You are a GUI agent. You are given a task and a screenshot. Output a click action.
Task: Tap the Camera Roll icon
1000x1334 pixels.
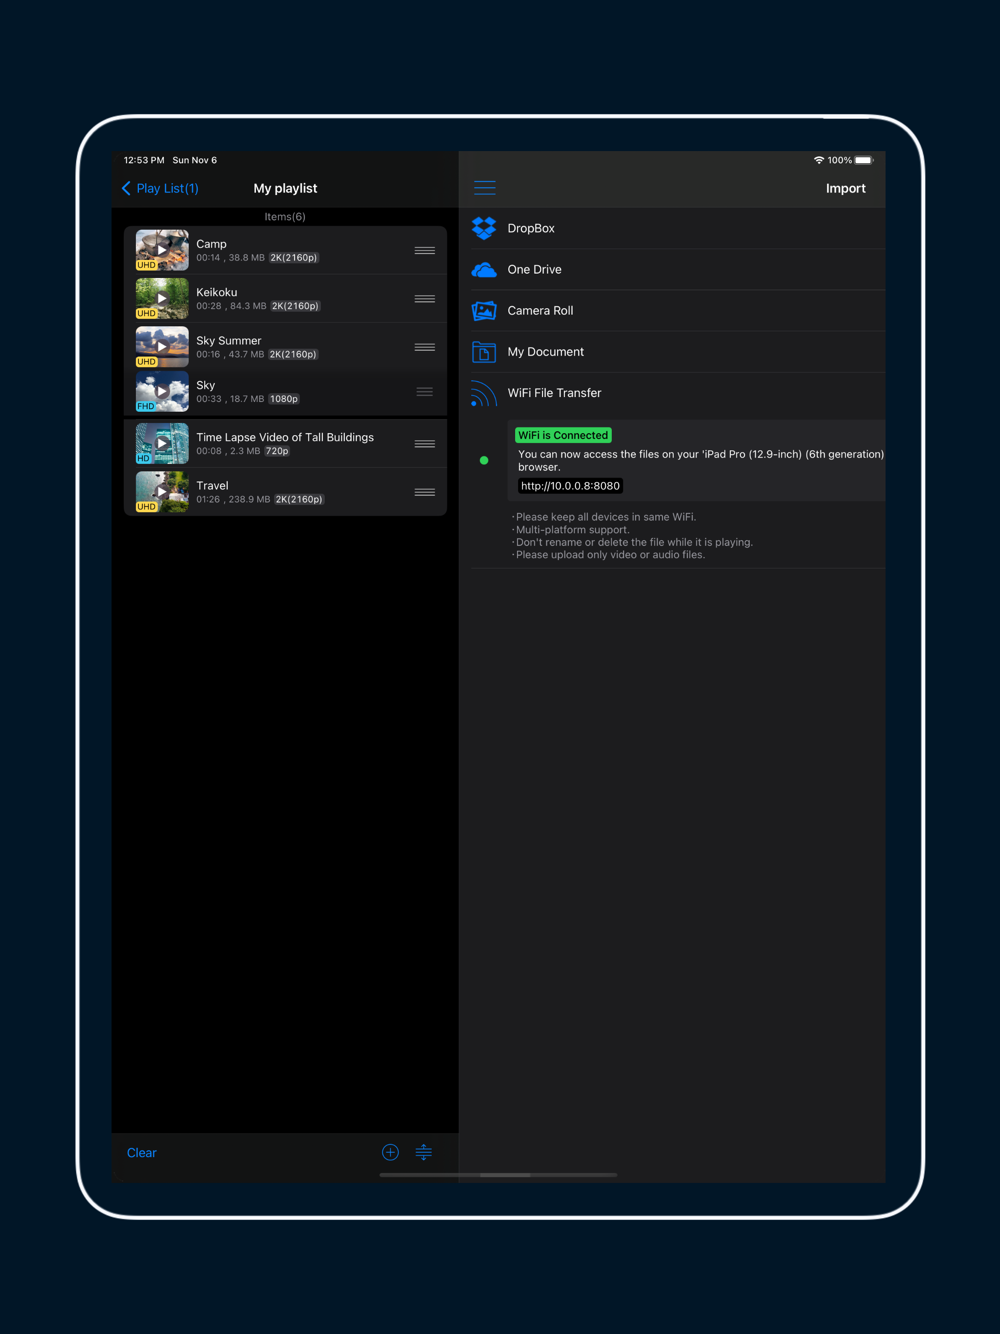(x=484, y=311)
